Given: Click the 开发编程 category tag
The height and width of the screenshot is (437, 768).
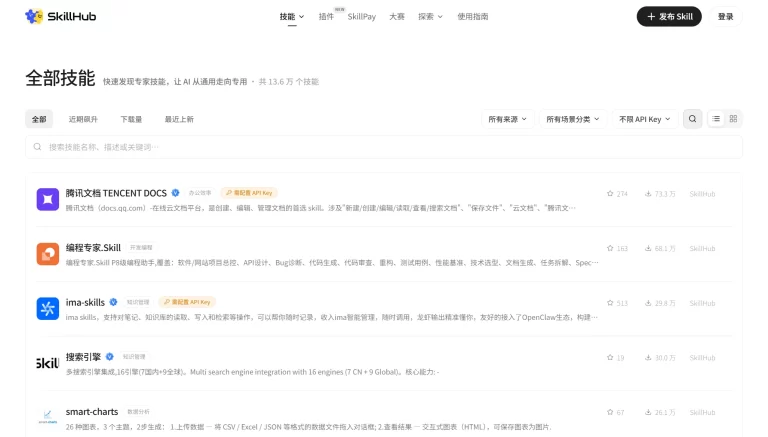Looking at the screenshot, I should (x=141, y=248).
